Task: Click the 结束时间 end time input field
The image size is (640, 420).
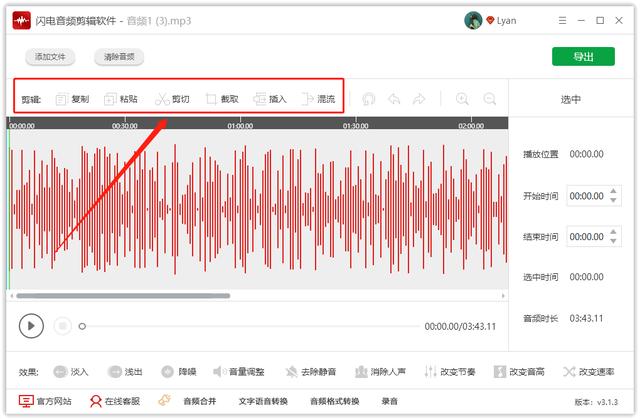Action: tap(594, 237)
